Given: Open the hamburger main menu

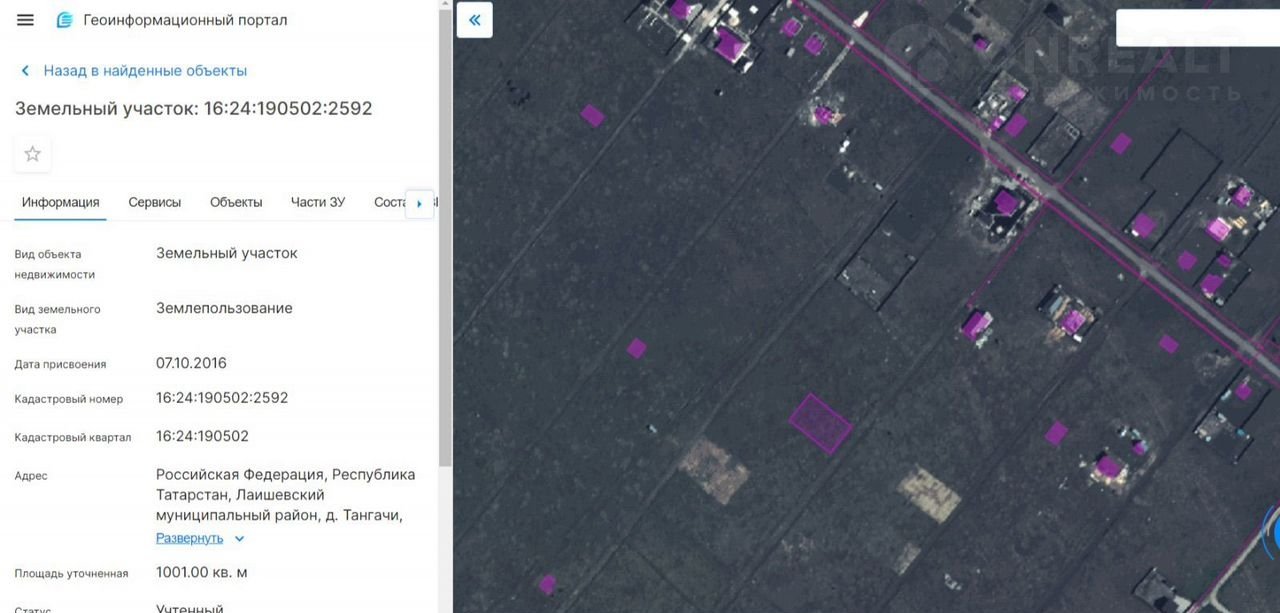Looking at the screenshot, I should (26, 20).
